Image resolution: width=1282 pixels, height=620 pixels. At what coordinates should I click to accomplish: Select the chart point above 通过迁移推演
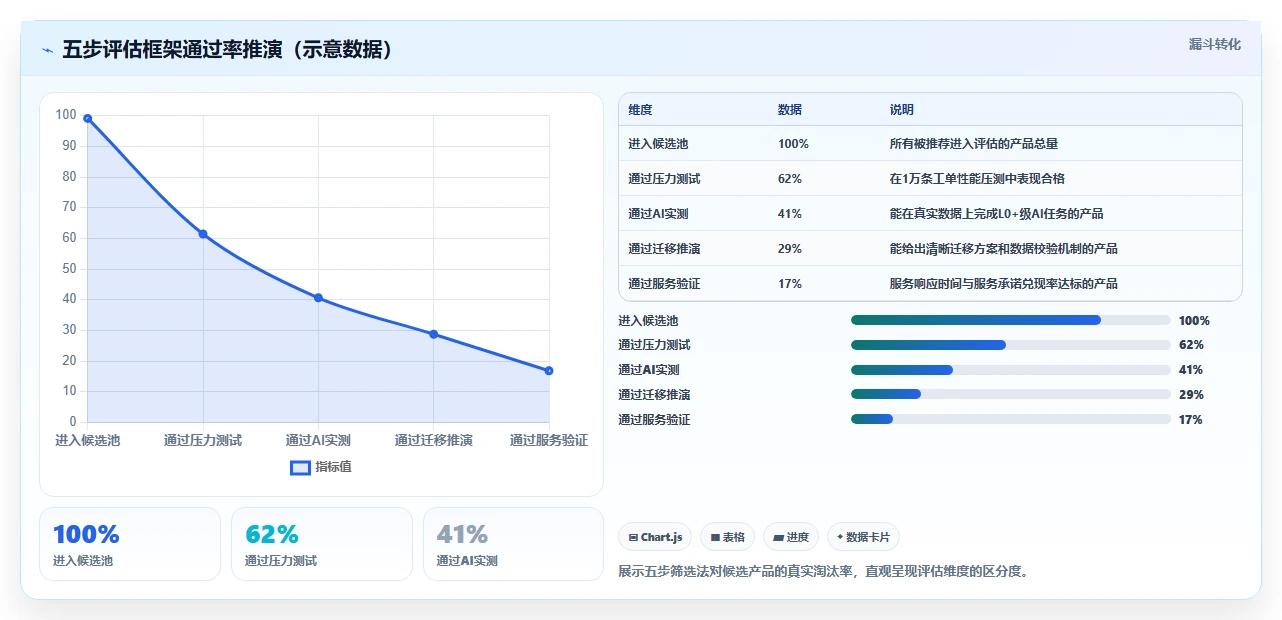coord(433,334)
